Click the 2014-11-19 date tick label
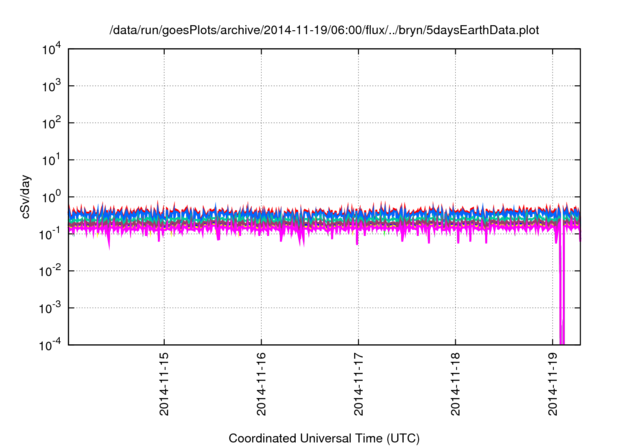Viewport: 640px width, 448px height. coord(553,384)
